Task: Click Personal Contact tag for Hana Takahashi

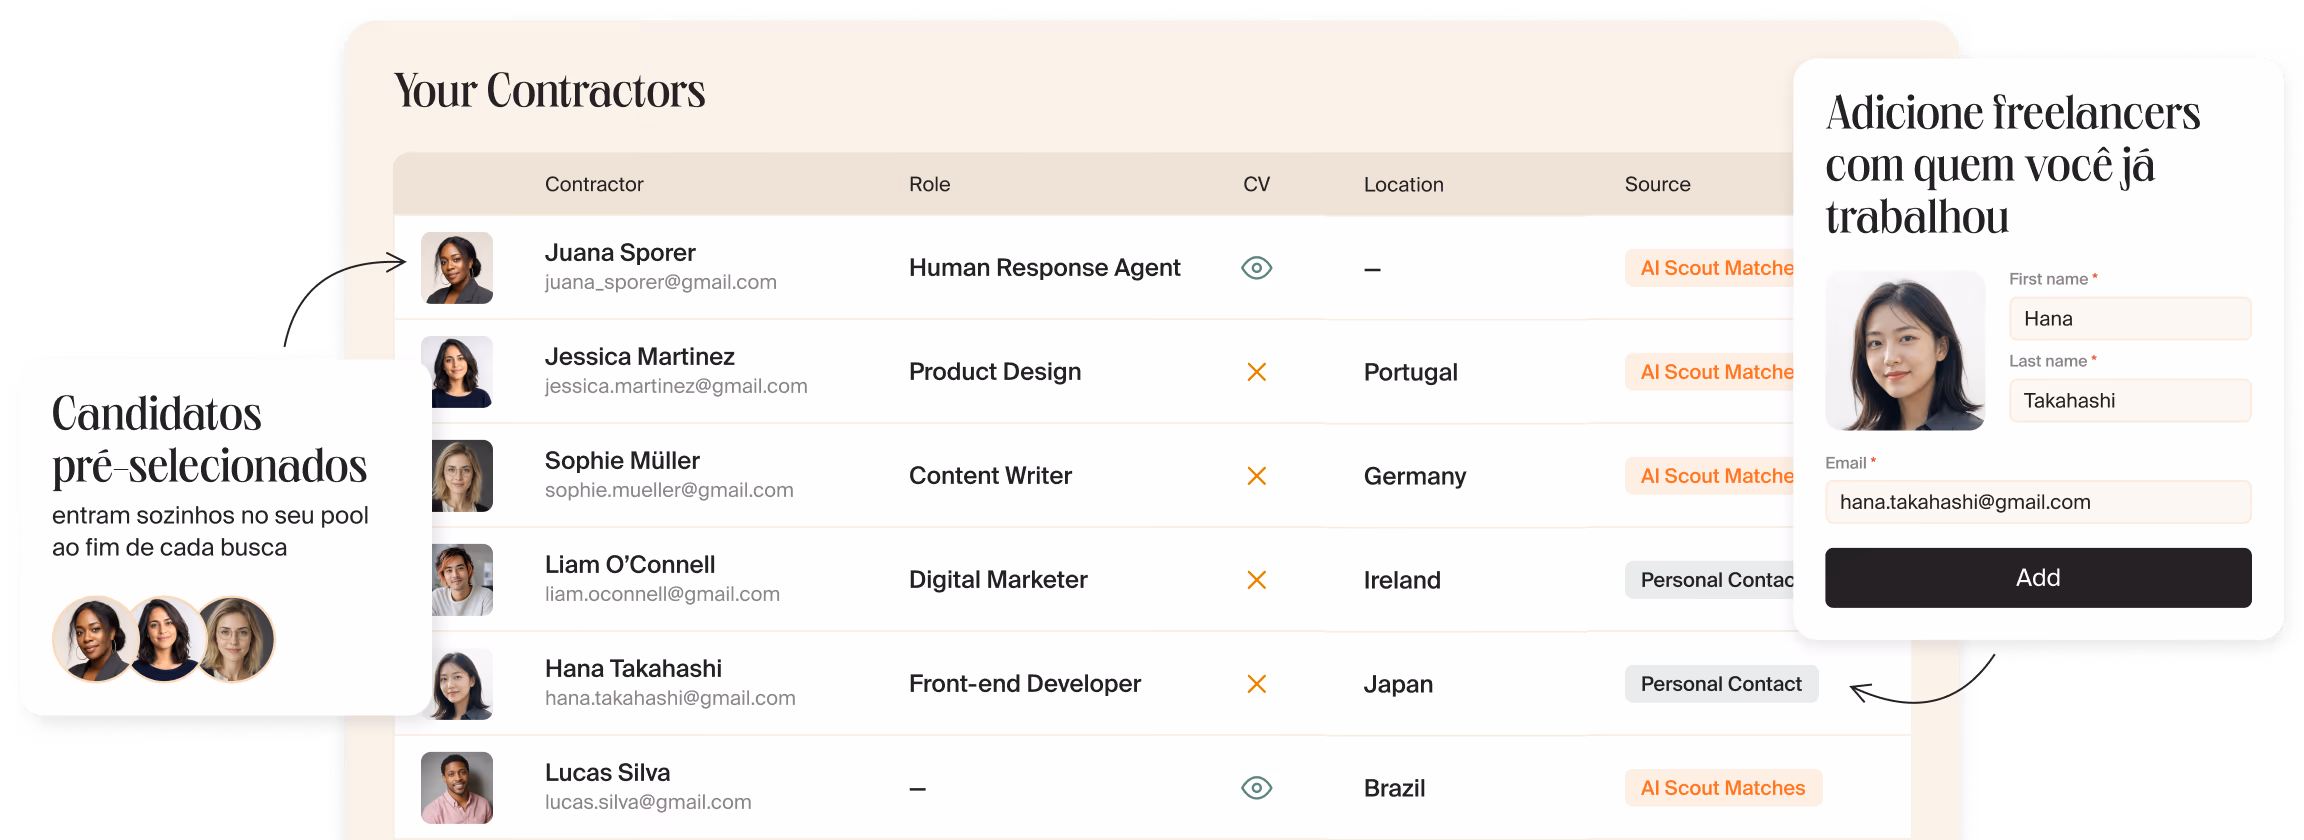Action: point(1721,684)
